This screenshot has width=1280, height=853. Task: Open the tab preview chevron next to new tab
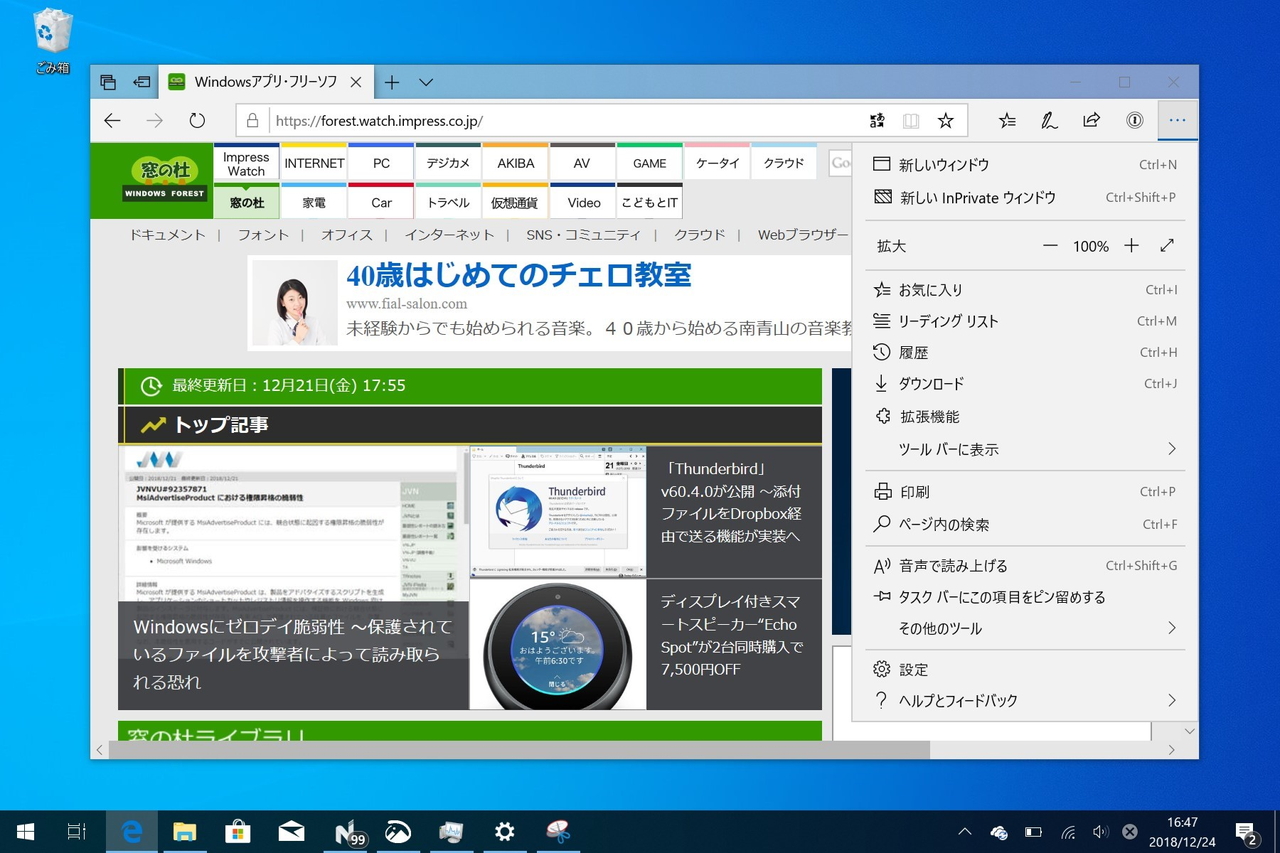pos(424,82)
